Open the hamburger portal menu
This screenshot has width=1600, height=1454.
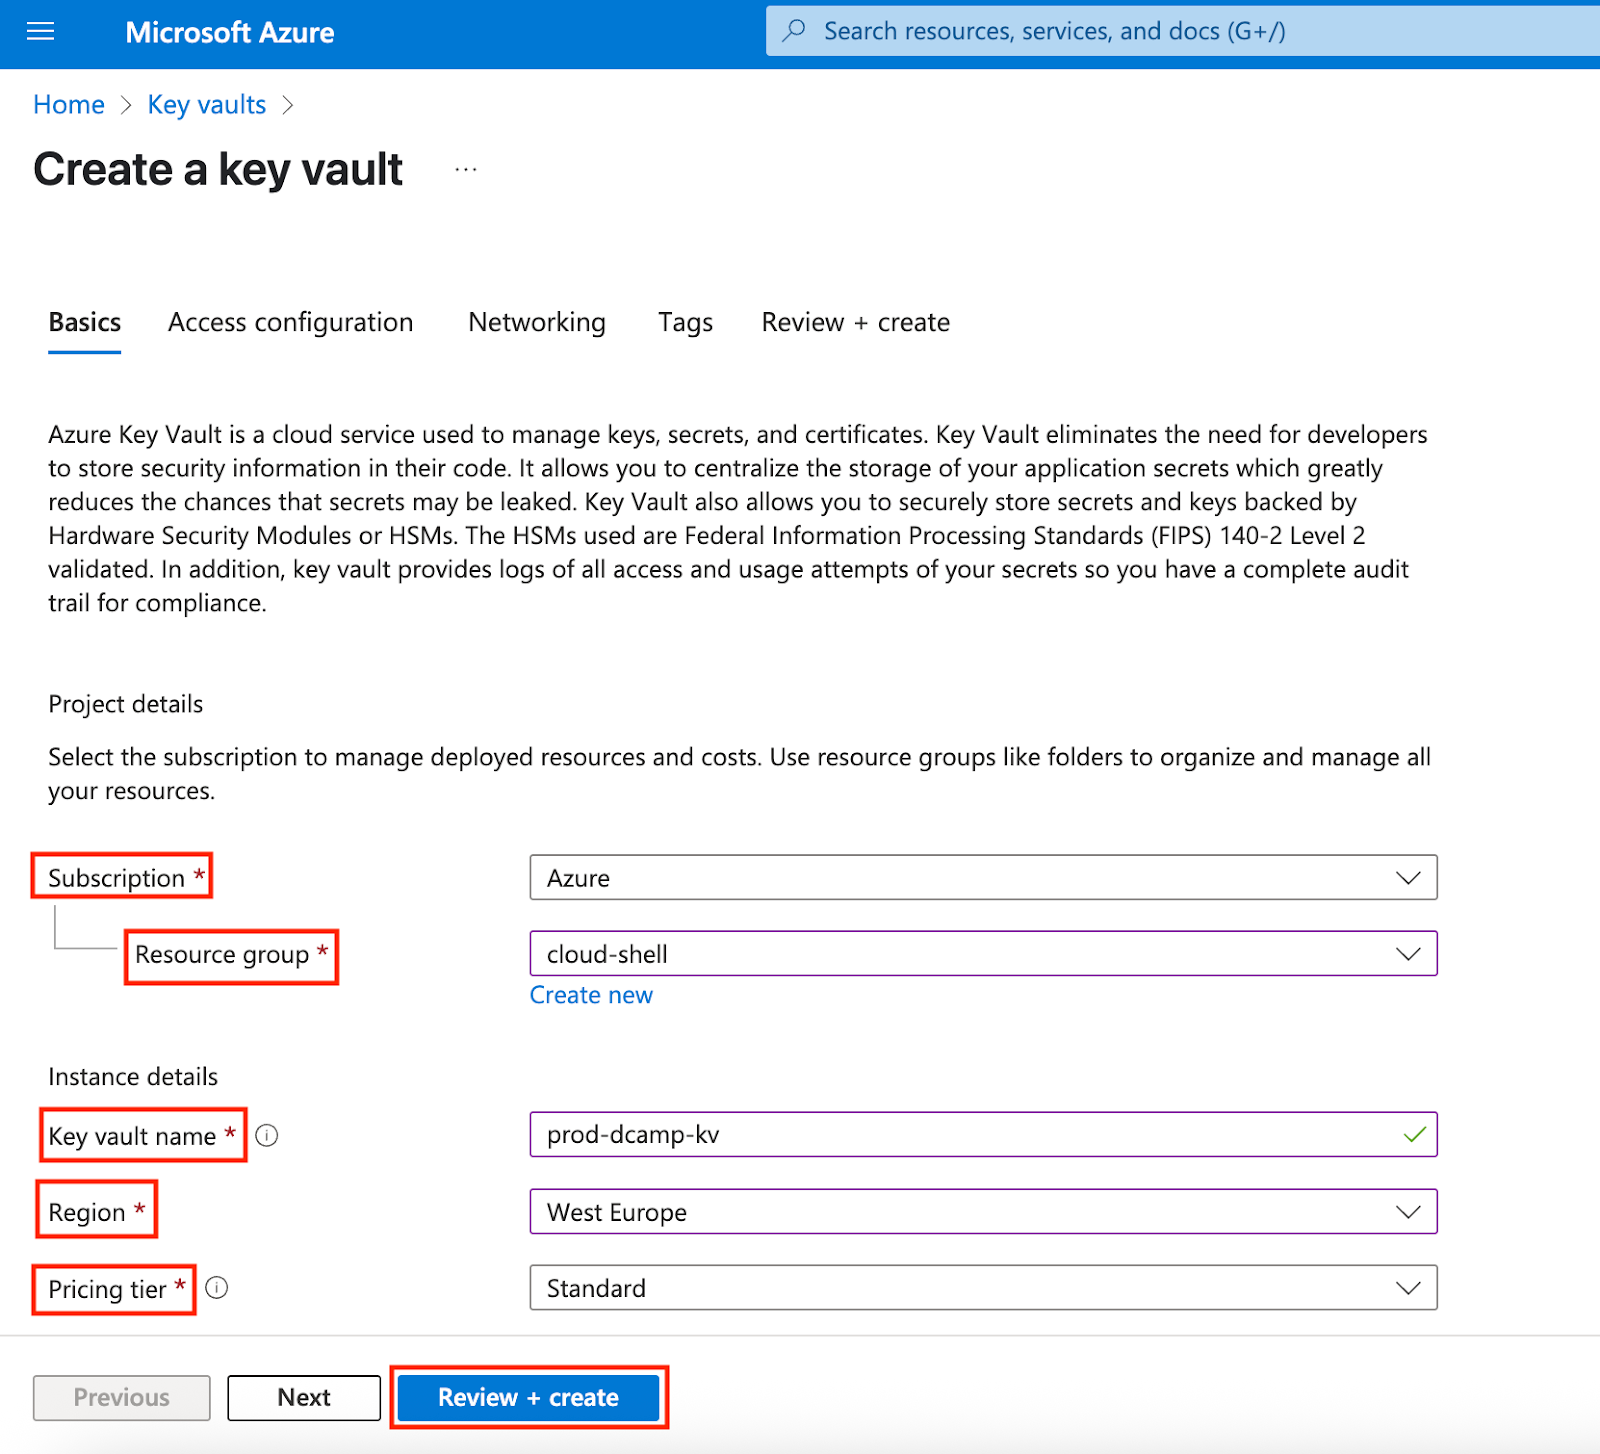click(40, 32)
